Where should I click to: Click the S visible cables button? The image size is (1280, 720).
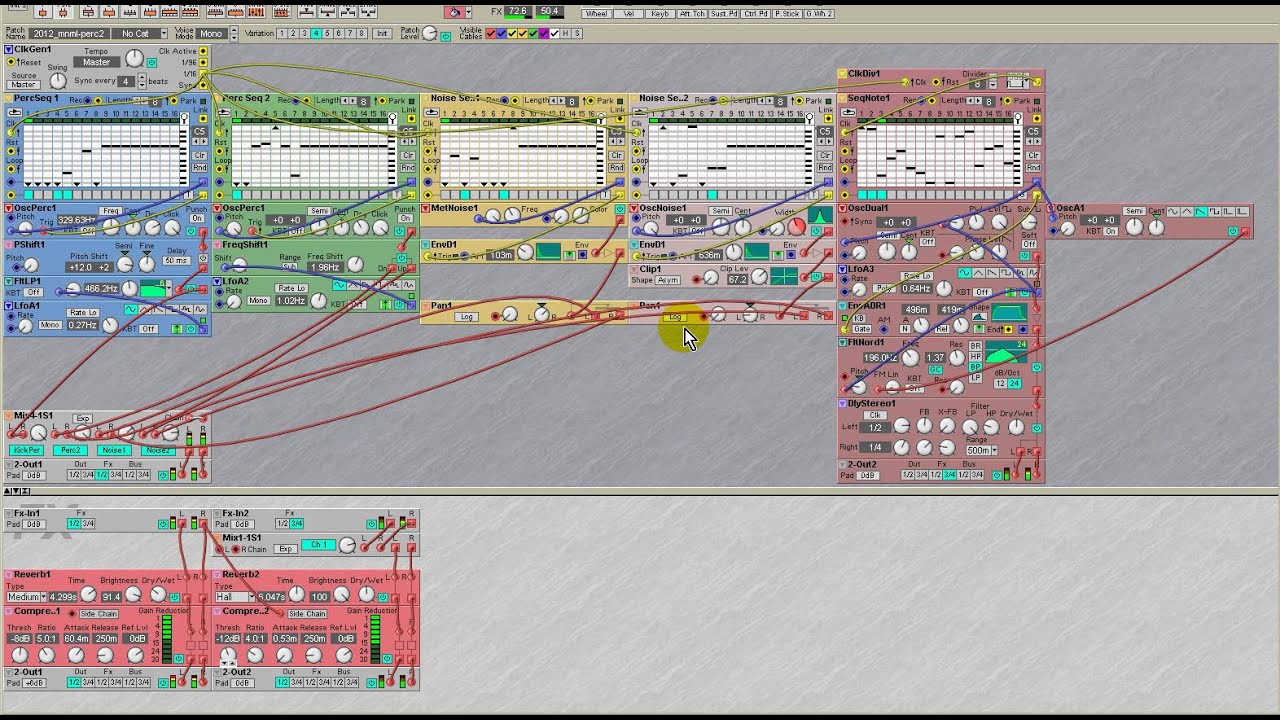tap(577, 33)
